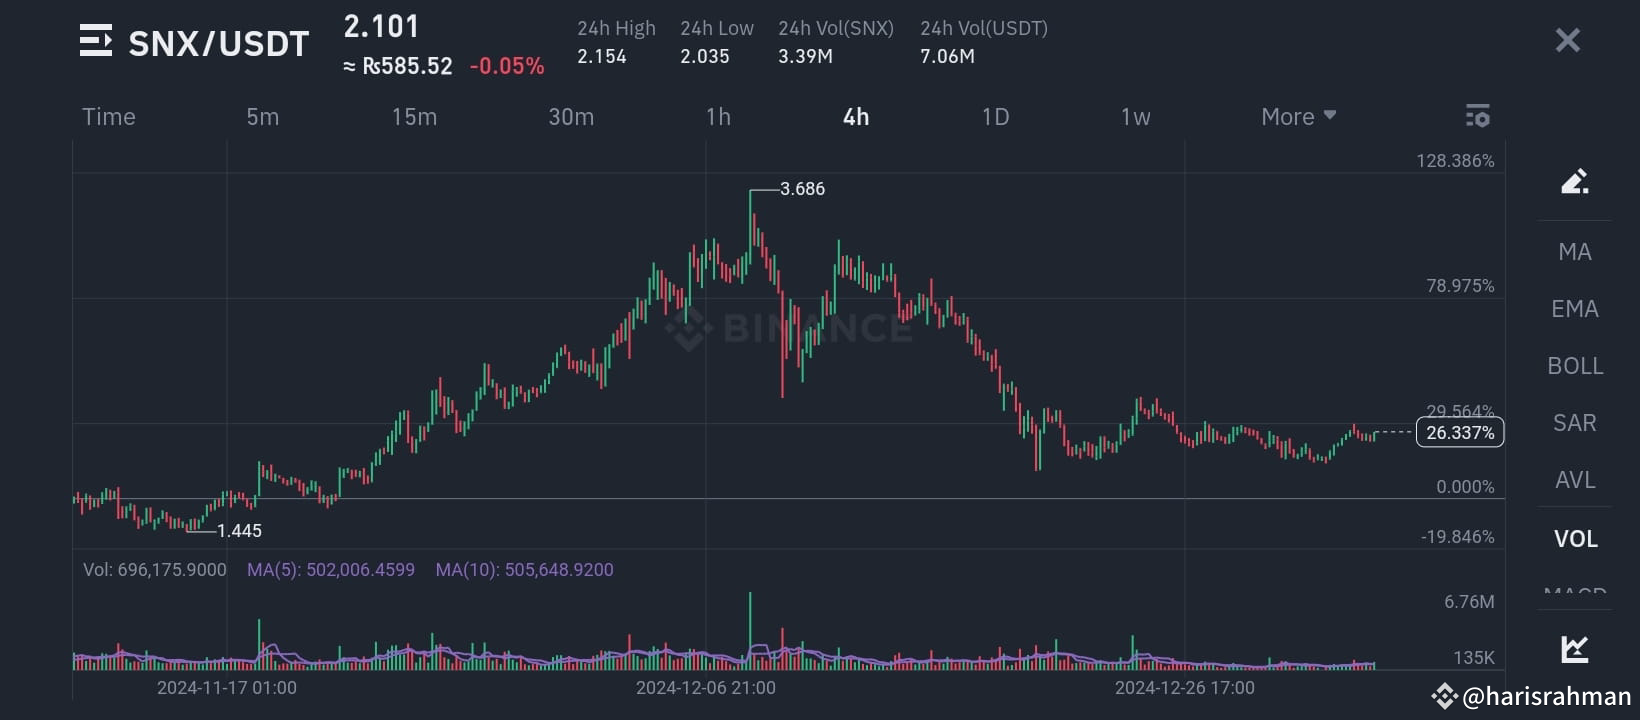
Task: Toggle the AVL indicator on
Action: pos(1574,479)
